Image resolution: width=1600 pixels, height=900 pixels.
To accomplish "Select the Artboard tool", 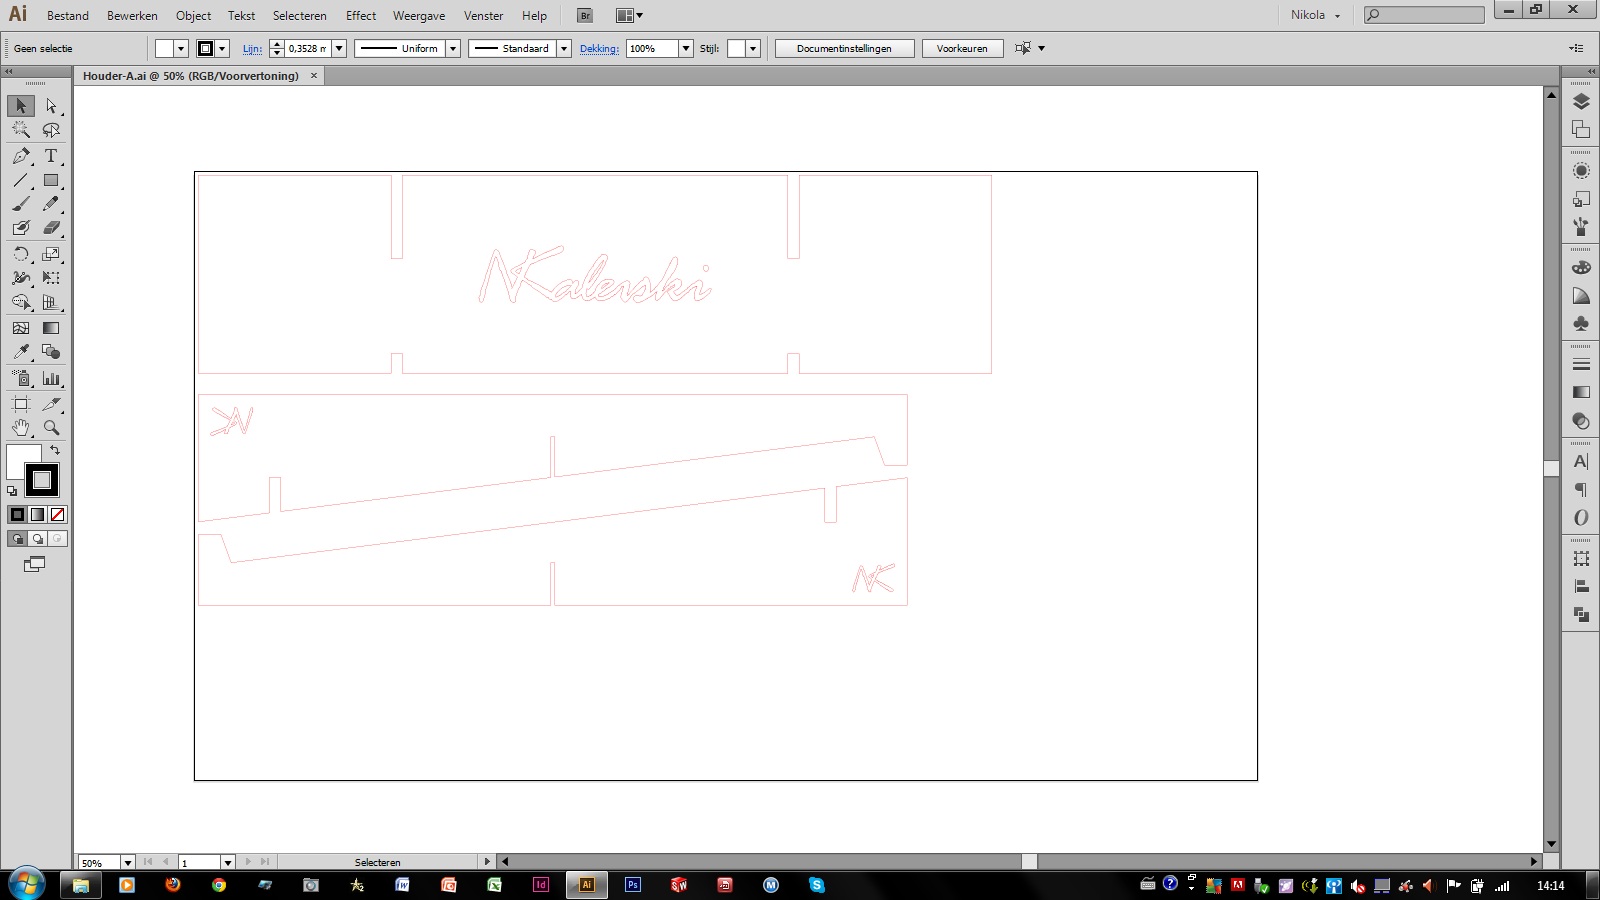I will pos(21,404).
